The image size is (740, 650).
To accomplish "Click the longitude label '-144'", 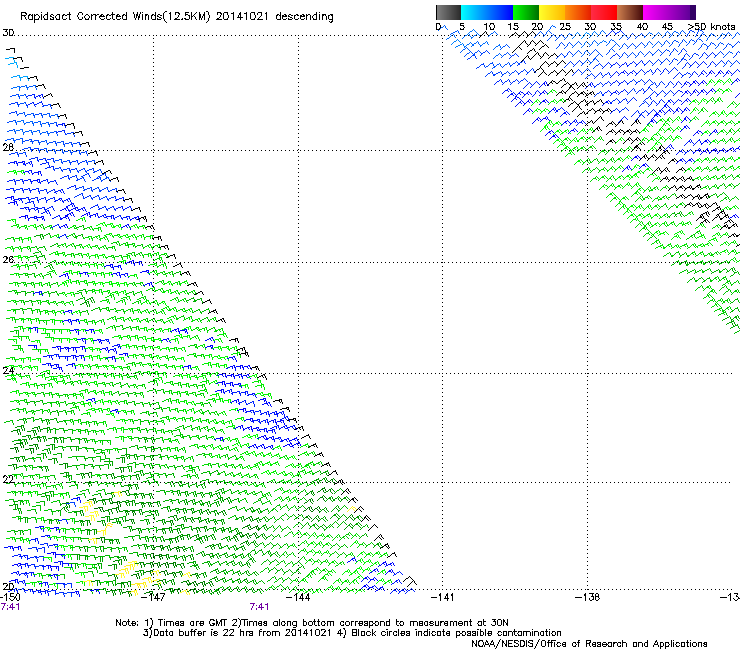I will tap(298, 597).
